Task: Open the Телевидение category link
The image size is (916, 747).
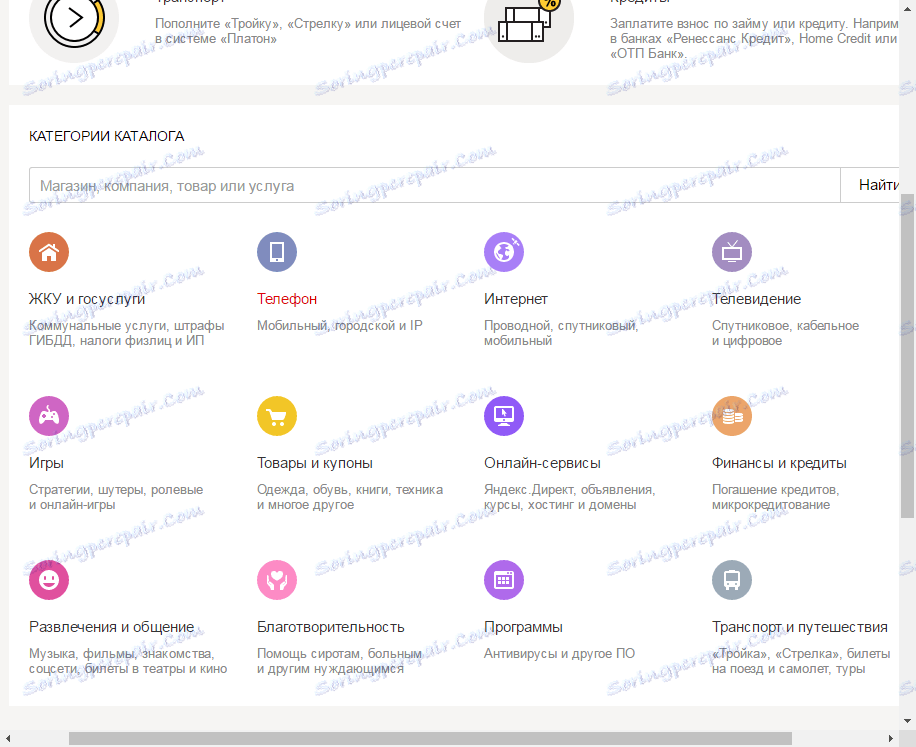Action: pyautogui.click(x=757, y=299)
